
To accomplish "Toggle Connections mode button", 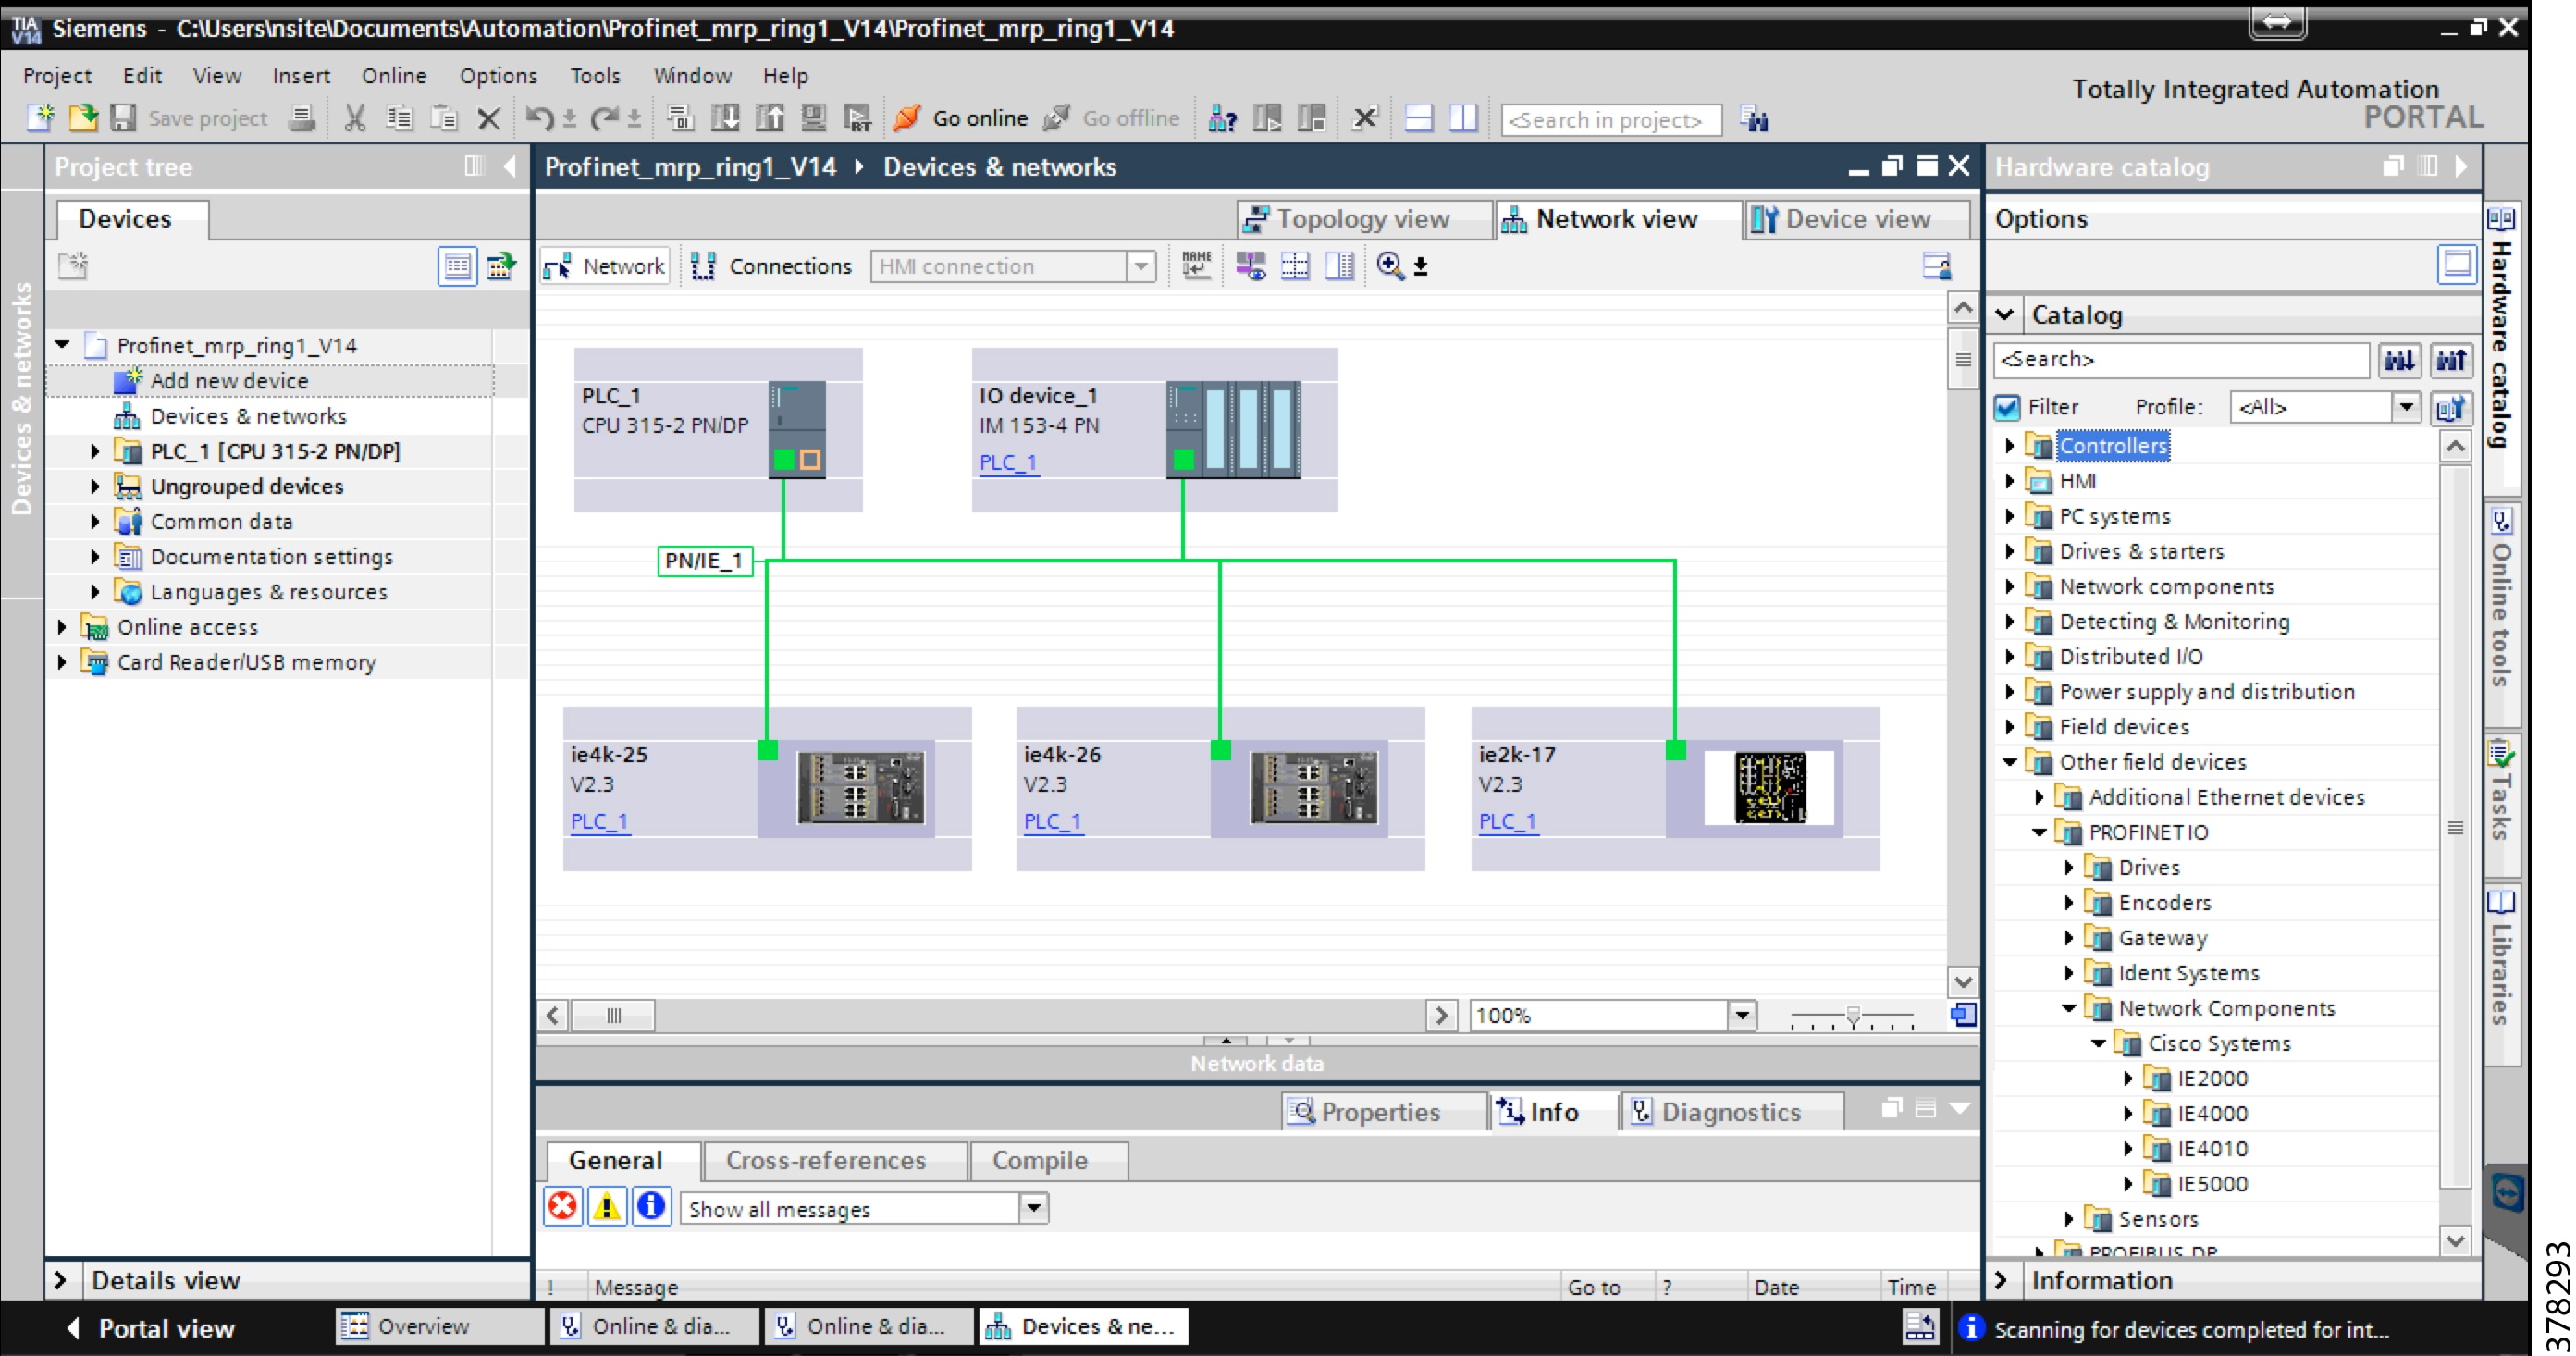I will tap(771, 266).
